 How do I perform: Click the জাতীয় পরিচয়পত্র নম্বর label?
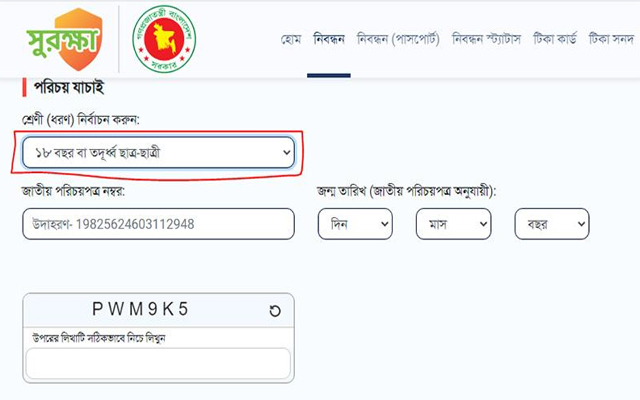coord(73,191)
